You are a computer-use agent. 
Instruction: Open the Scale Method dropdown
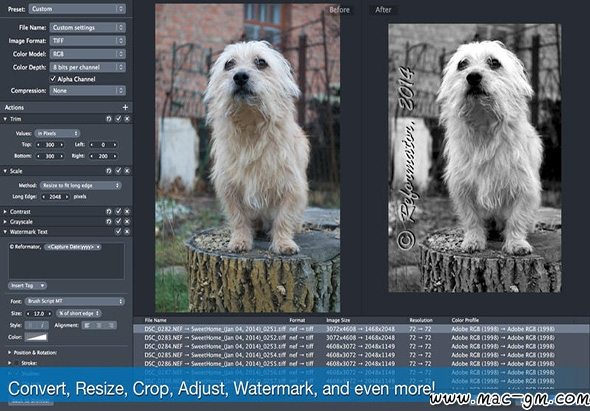pyautogui.click(x=81, y=185)
